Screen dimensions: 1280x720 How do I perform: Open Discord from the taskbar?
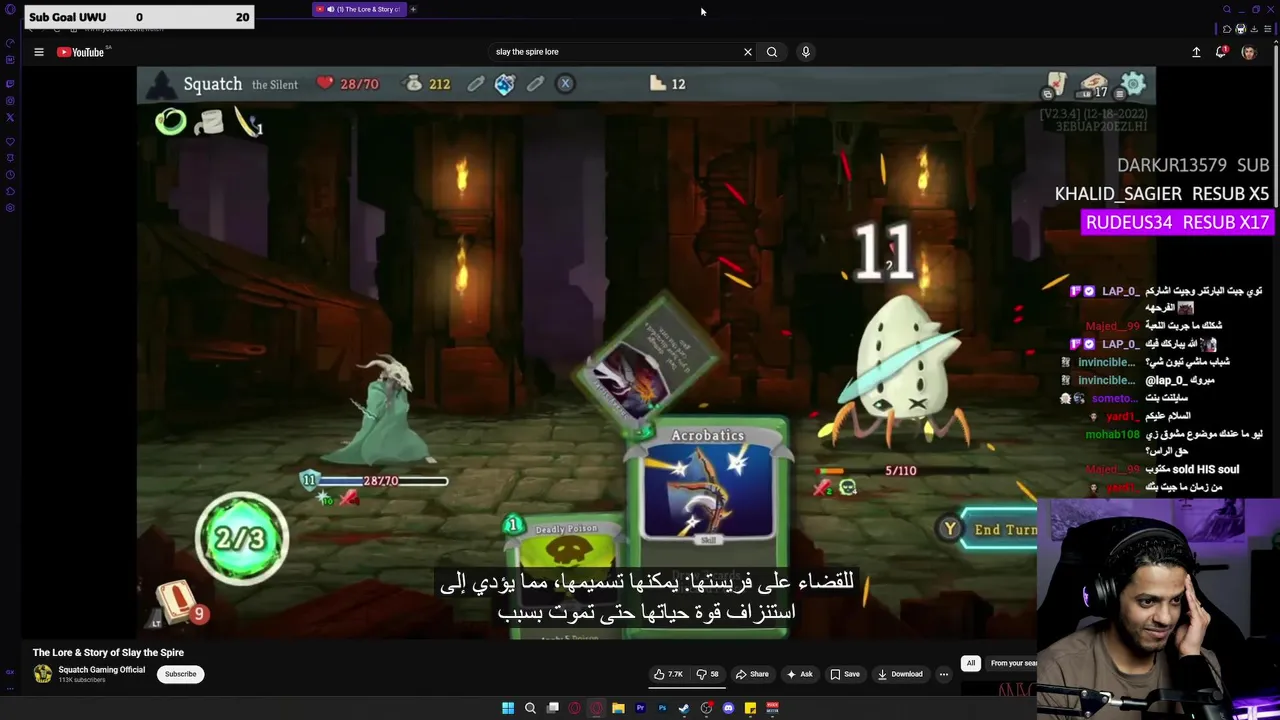pos(728,708)
